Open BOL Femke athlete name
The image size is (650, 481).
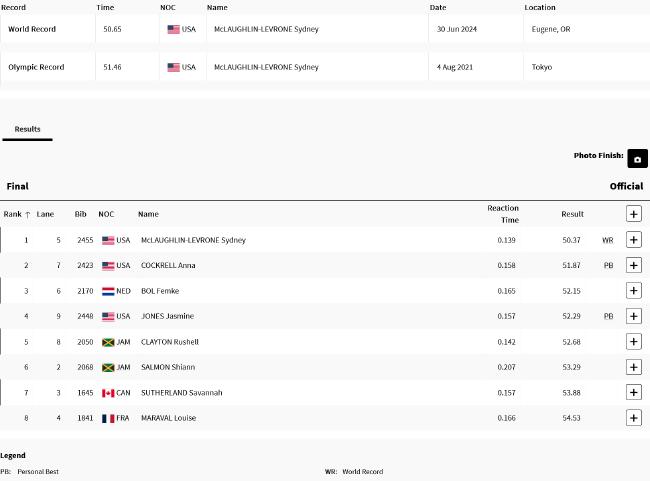160,291
